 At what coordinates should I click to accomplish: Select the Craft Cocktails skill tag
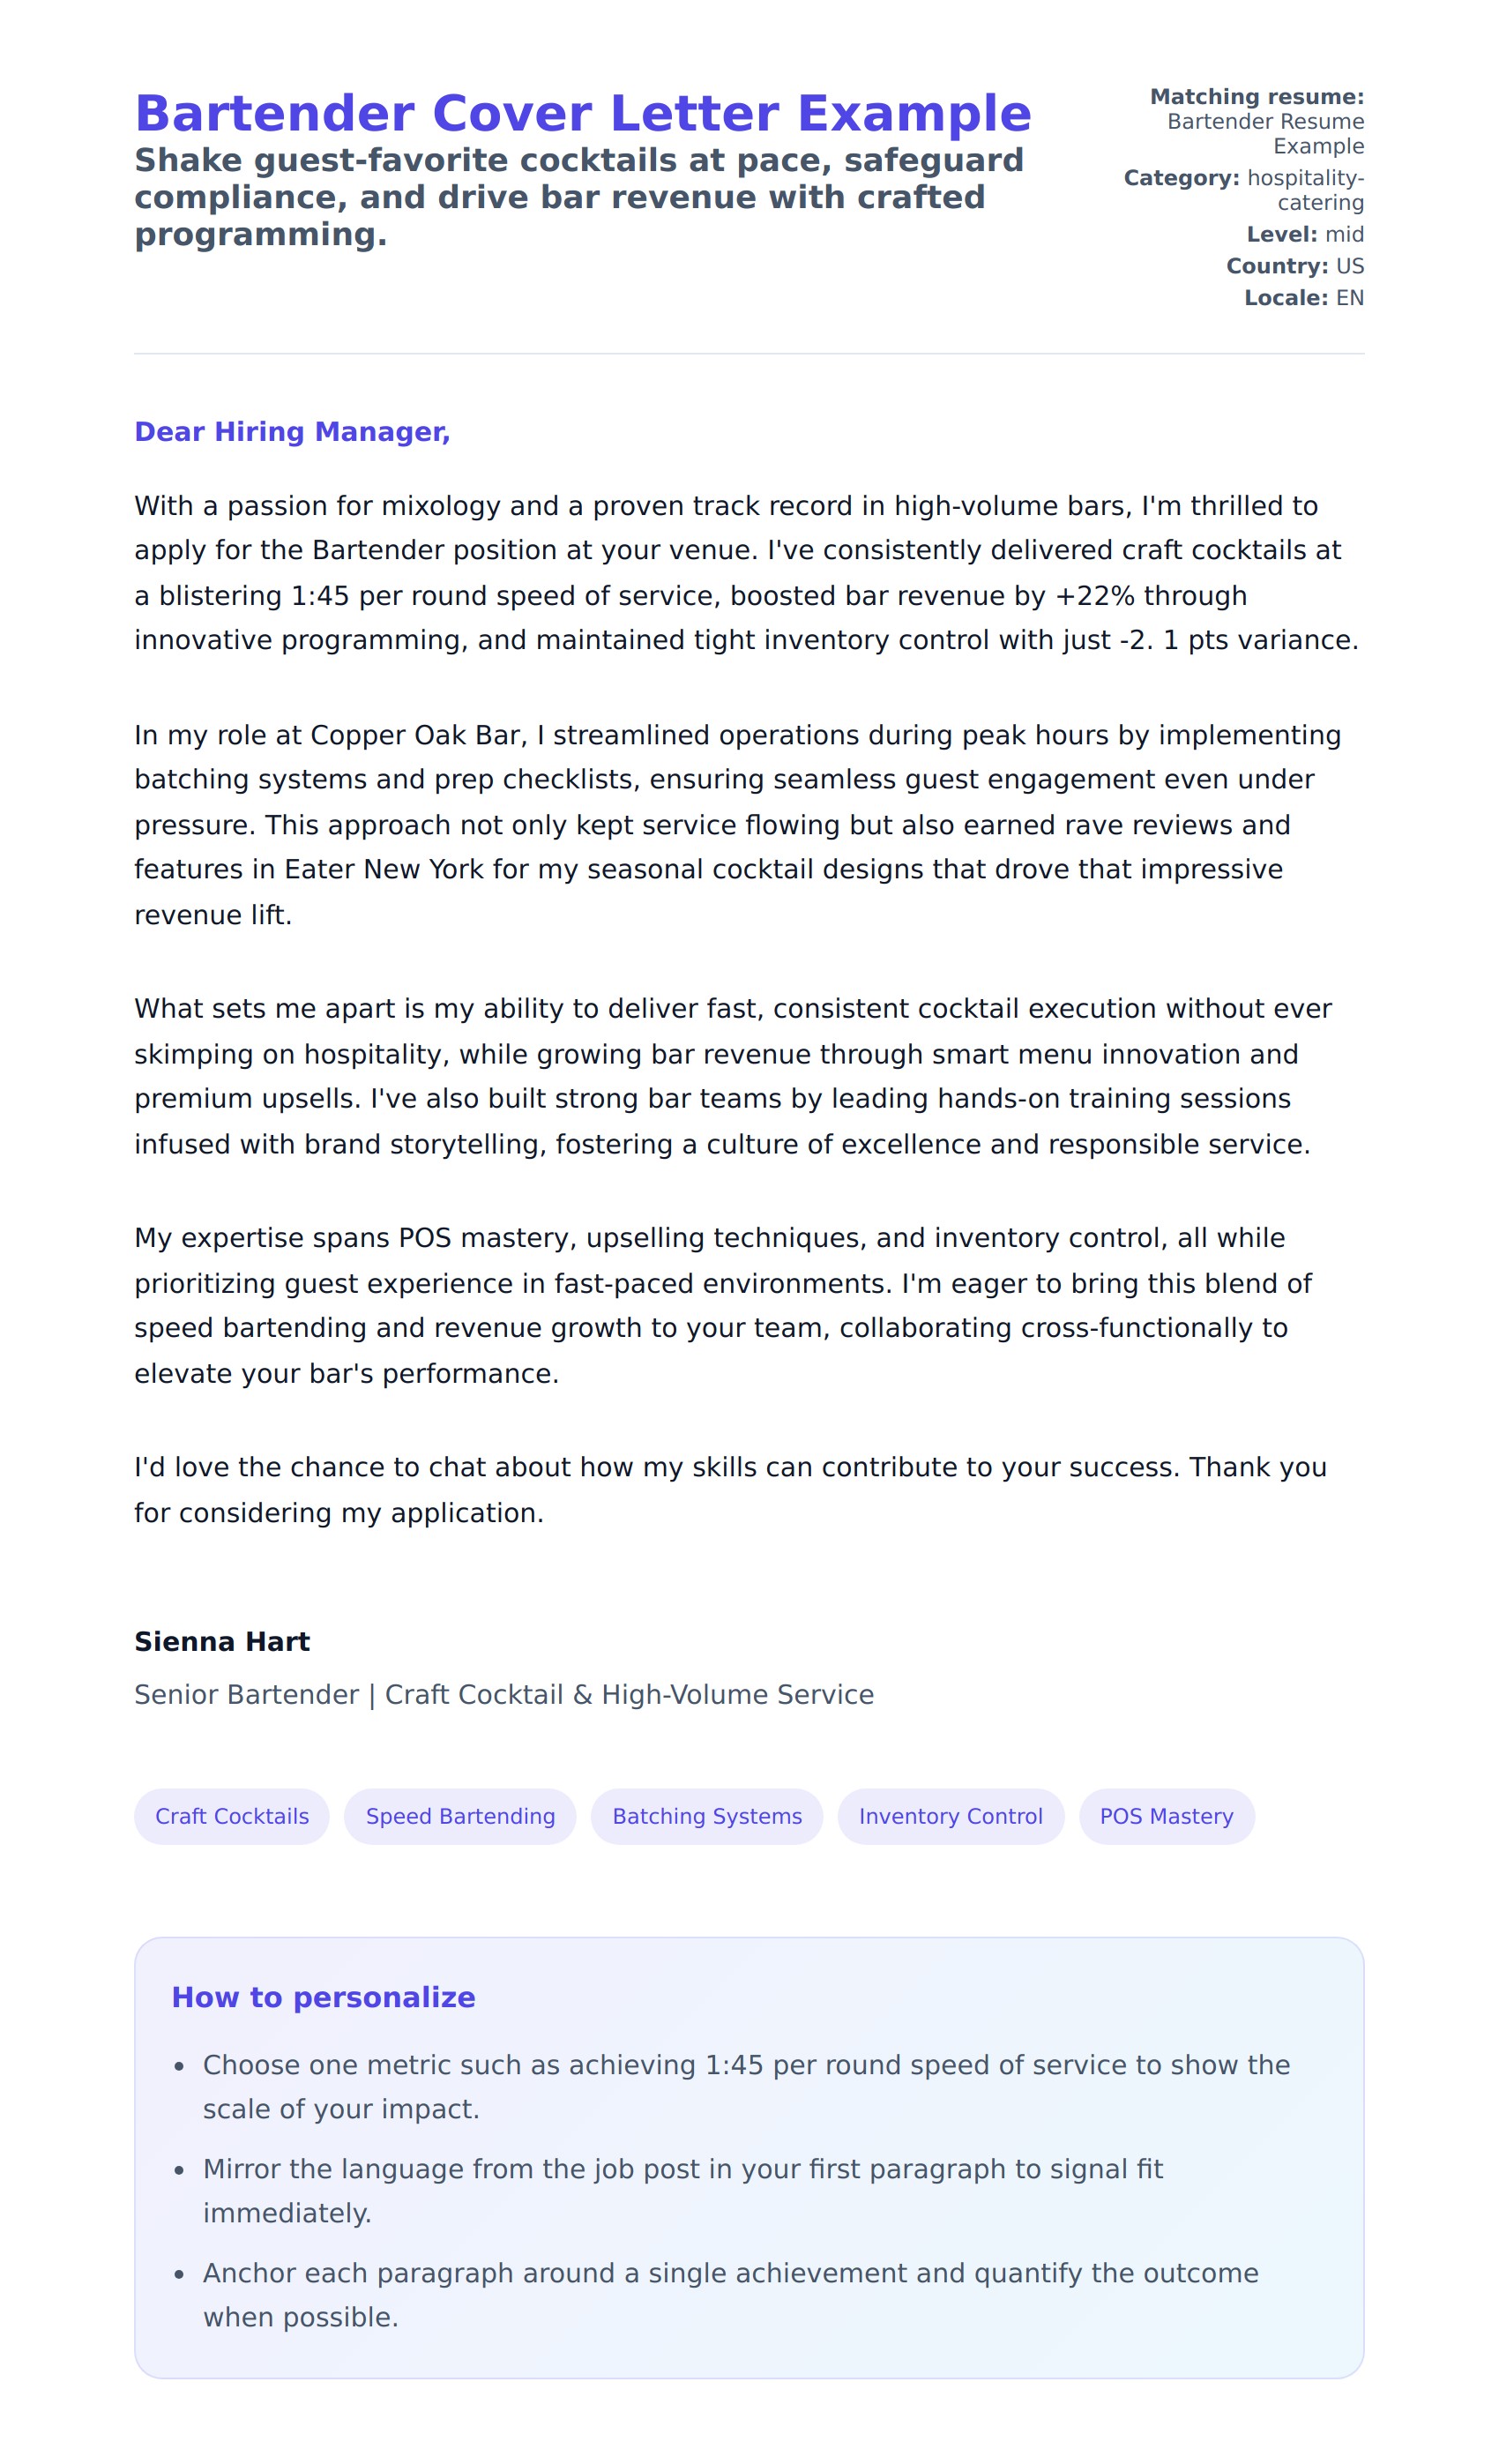tap(232, 1816)
